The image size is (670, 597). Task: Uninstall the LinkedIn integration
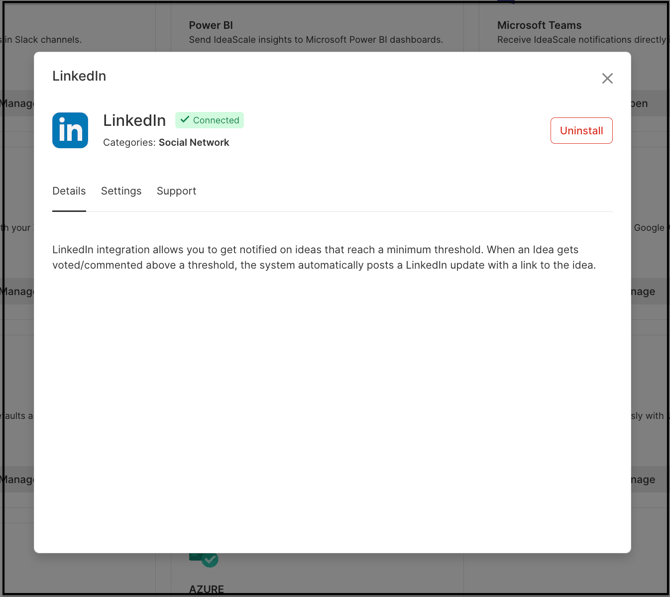[x=581, y=131]
